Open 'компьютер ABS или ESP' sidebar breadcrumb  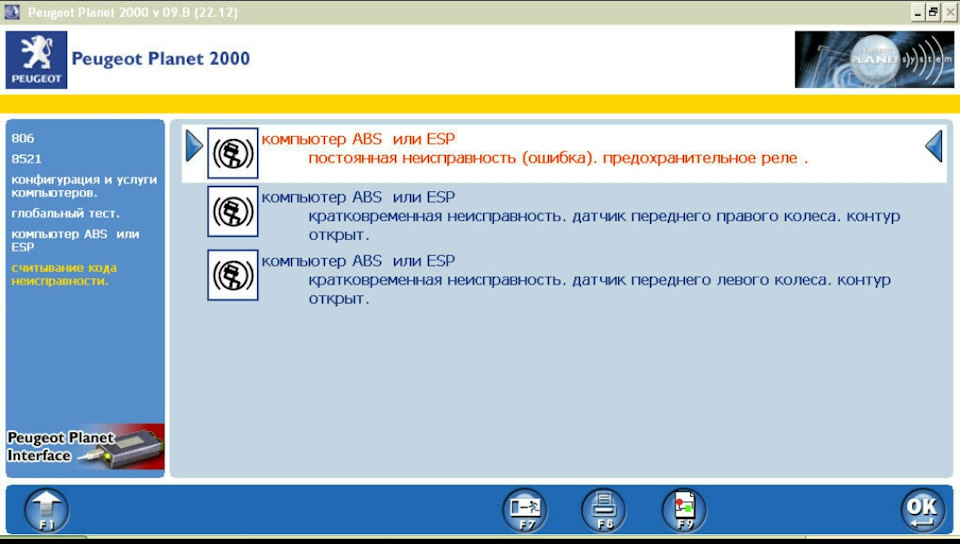pyautogui.click(x=75, y=240)
